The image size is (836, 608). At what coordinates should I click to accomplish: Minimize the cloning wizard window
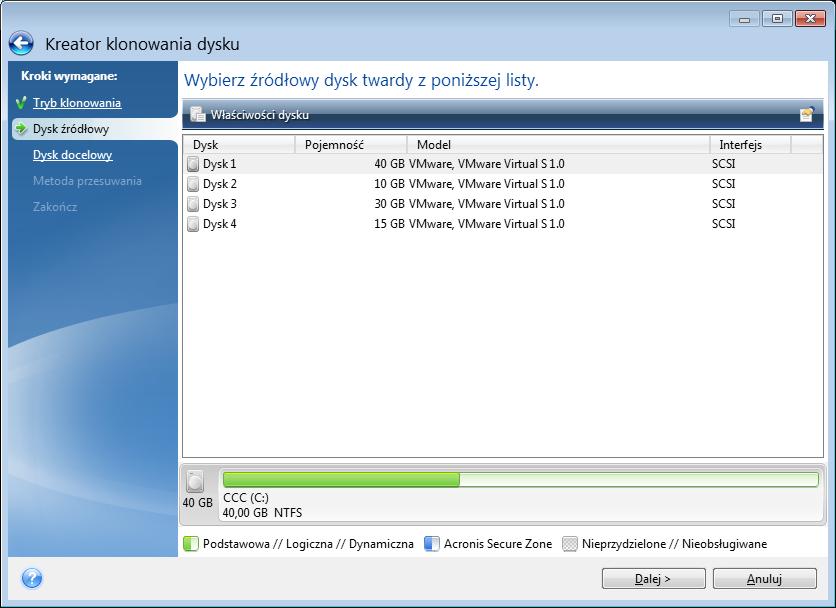coord(744,19)
